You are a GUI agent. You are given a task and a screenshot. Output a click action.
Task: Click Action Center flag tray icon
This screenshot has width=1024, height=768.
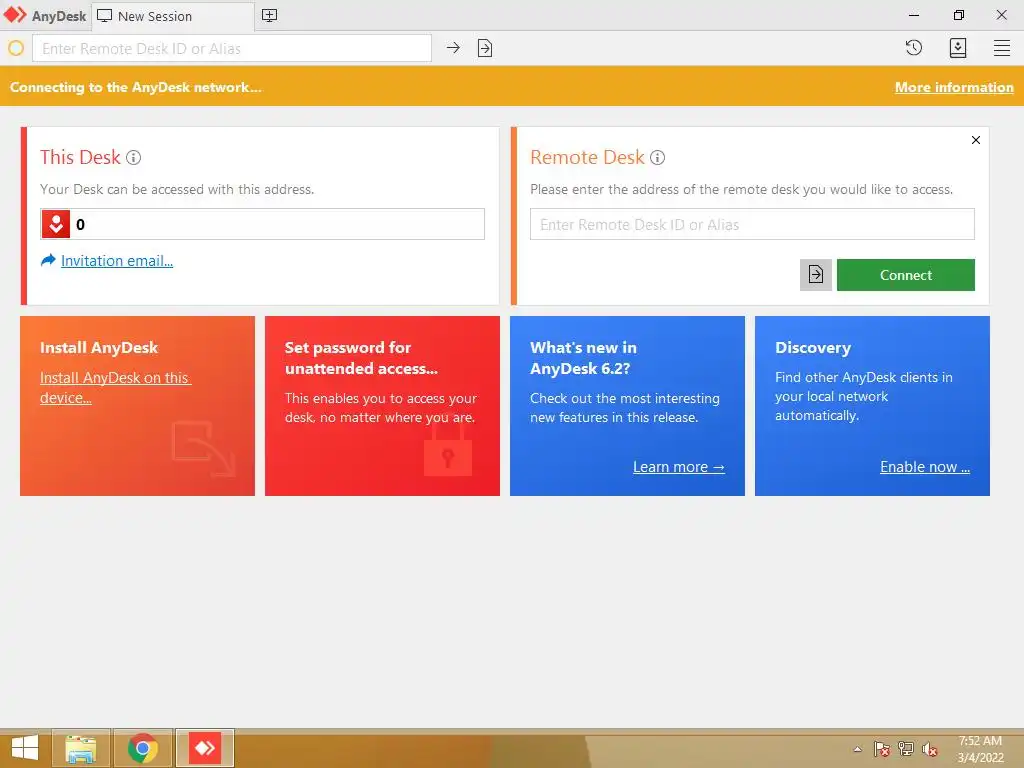click(x=882, y=749)
